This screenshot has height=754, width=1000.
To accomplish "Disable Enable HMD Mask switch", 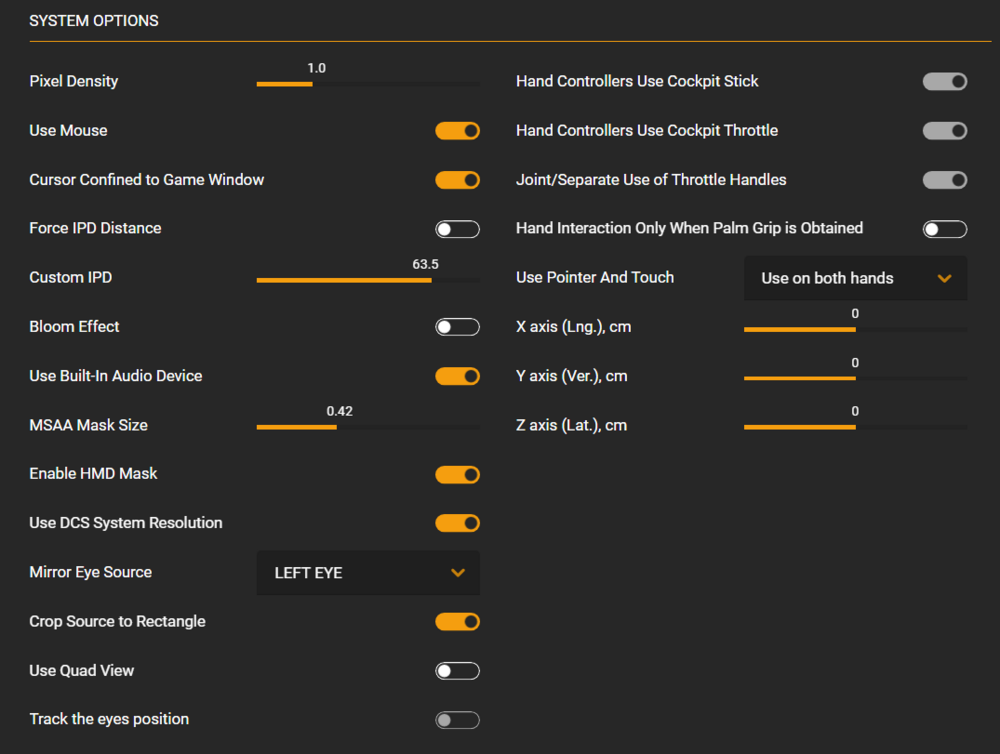I will click(x=457, y=474).
